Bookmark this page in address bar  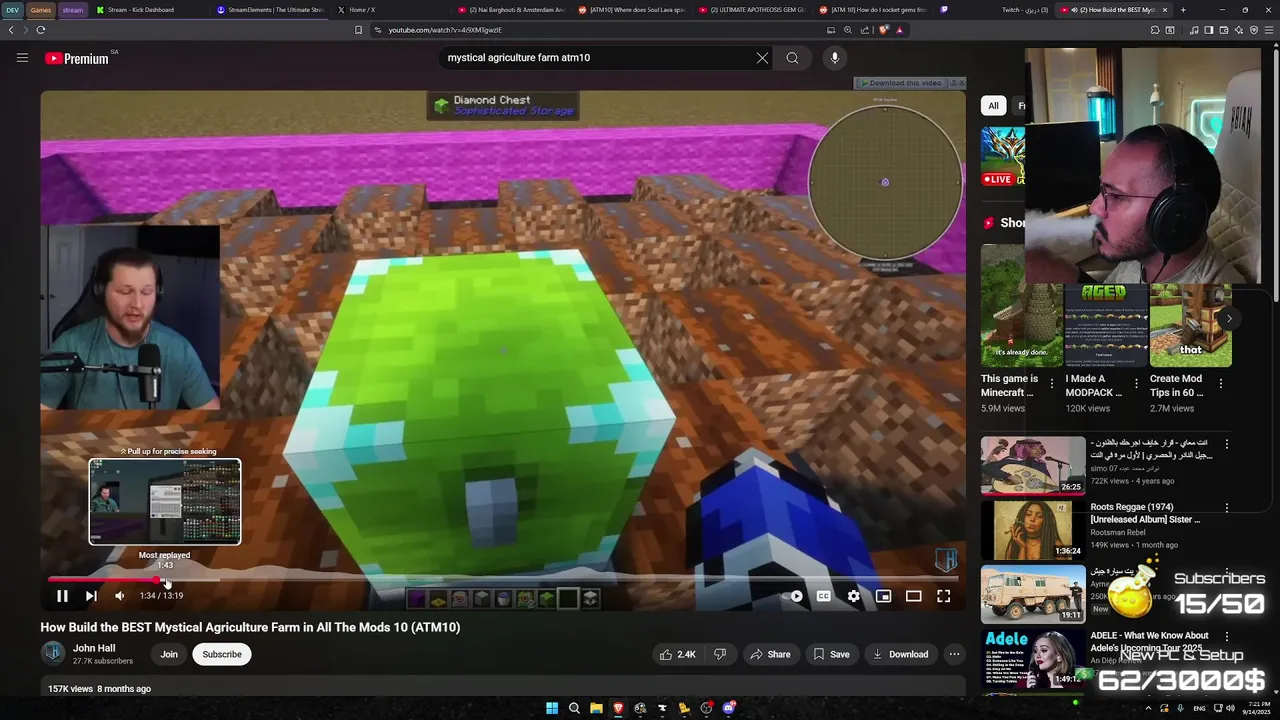tap(358, 30)
